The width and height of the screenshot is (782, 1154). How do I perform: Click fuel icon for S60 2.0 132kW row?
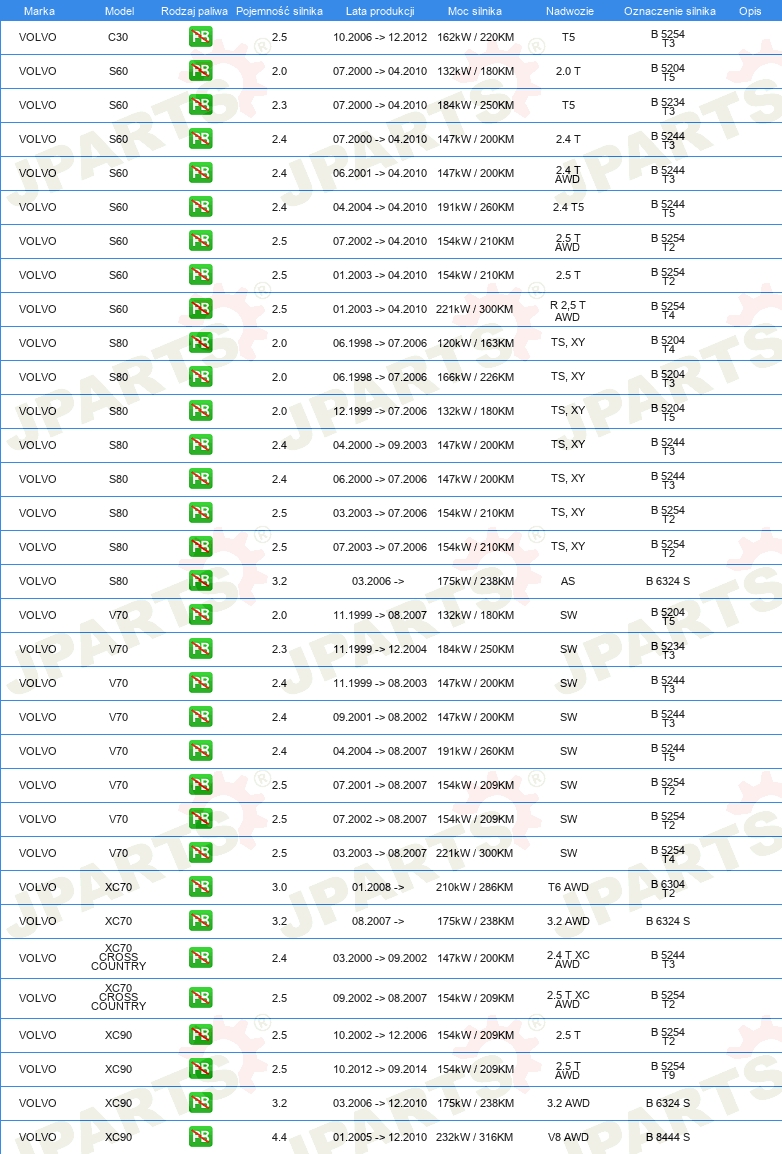(x=200, y=71)
